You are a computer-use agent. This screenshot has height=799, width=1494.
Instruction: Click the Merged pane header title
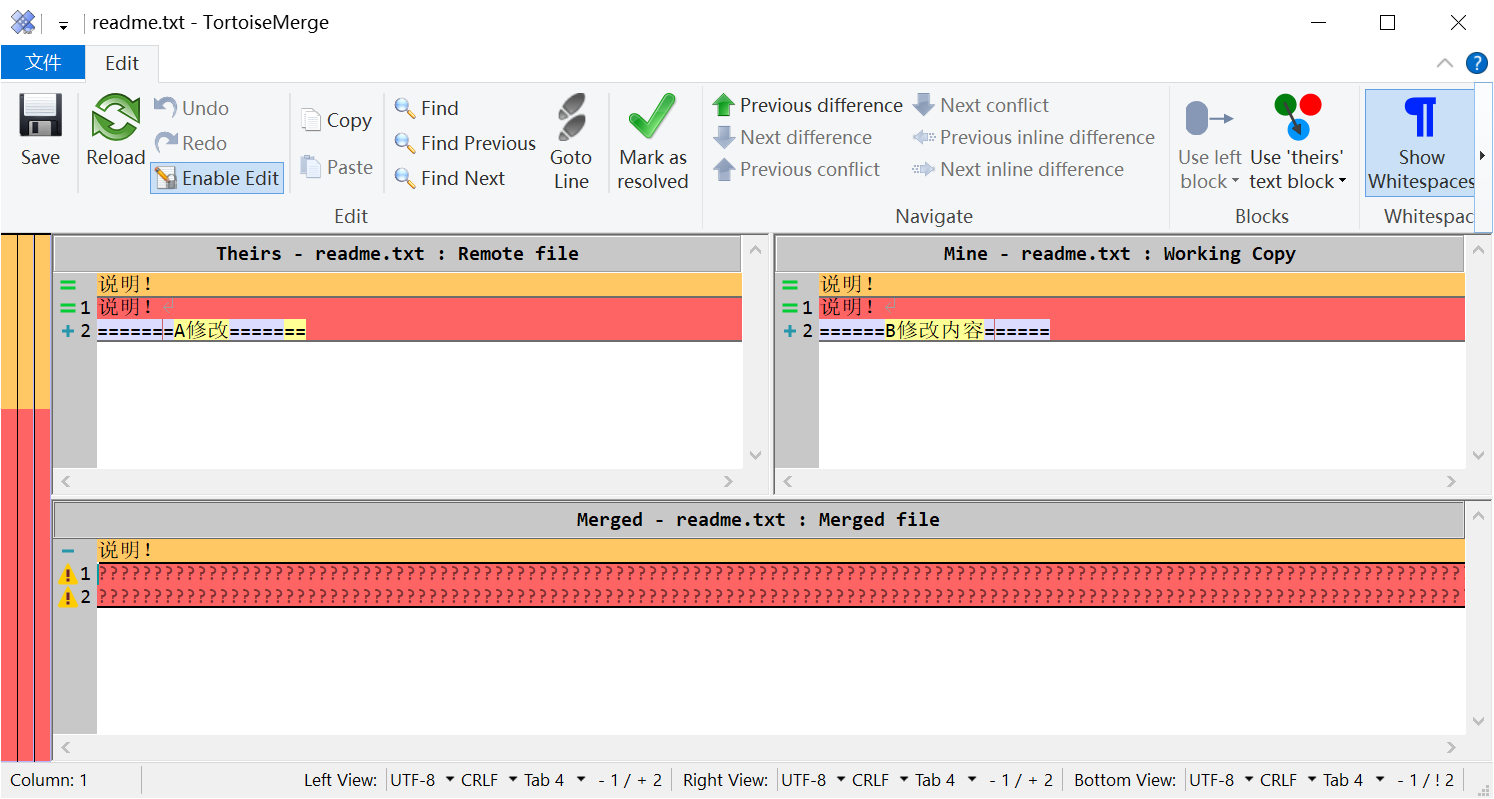(758, 520)
